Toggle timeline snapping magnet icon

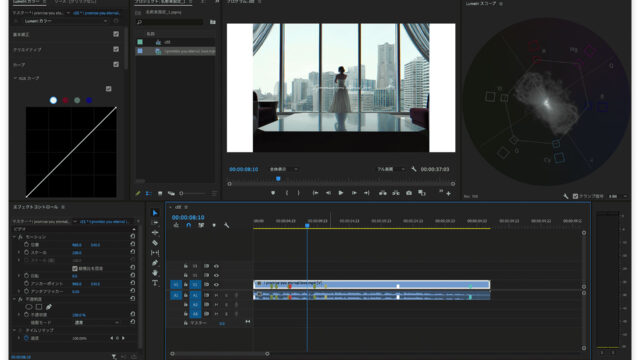pos(189,225)
